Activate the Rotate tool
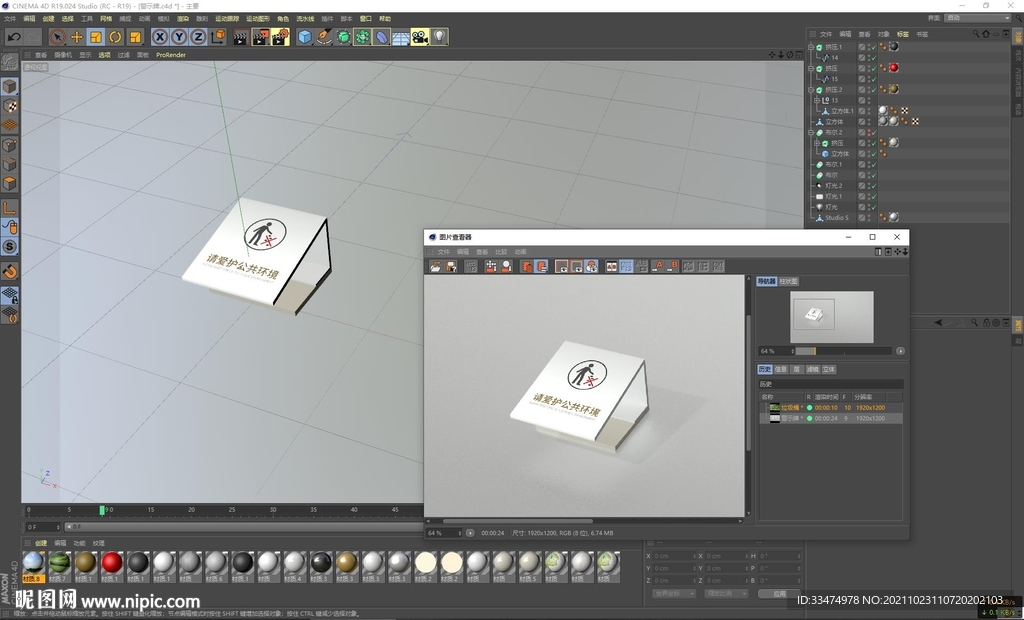The image size is (1024, 620). coord(115,37)
